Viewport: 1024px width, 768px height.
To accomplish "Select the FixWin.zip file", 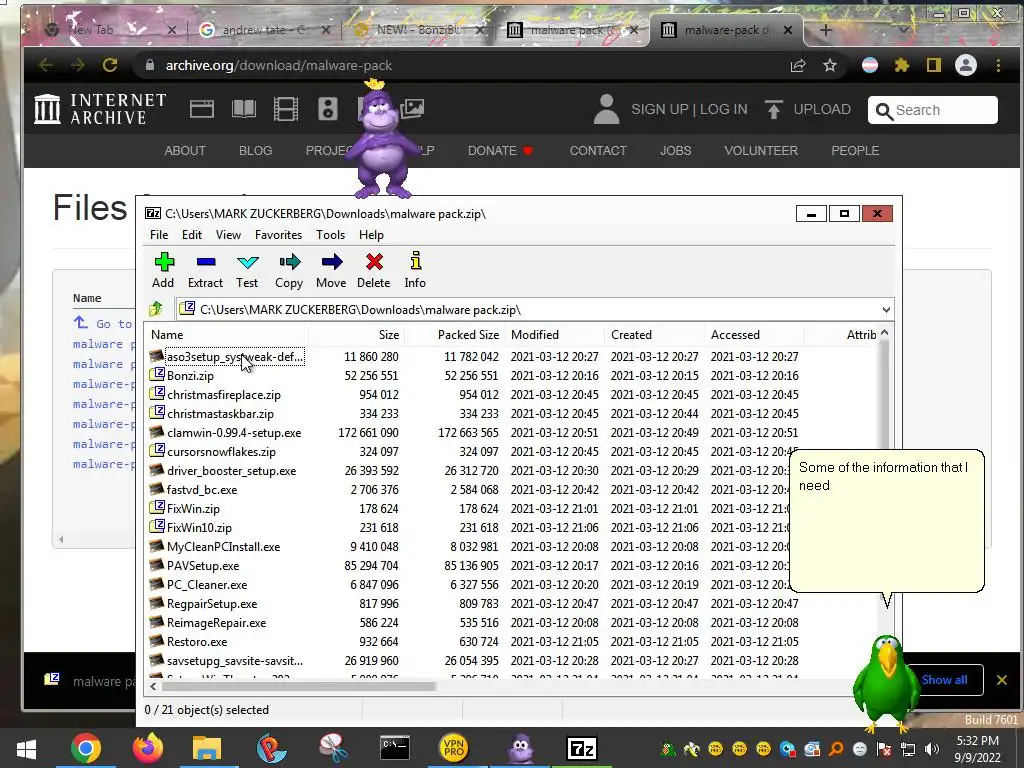I will coord(193,509).
